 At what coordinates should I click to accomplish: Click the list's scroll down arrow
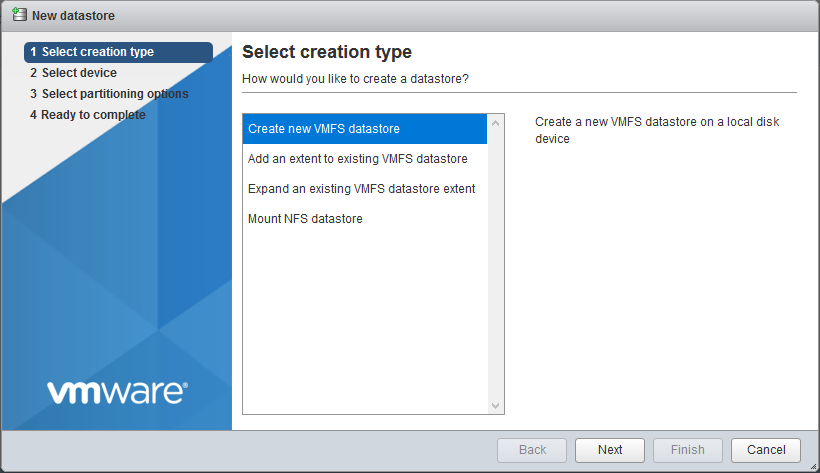pos(495,405)
